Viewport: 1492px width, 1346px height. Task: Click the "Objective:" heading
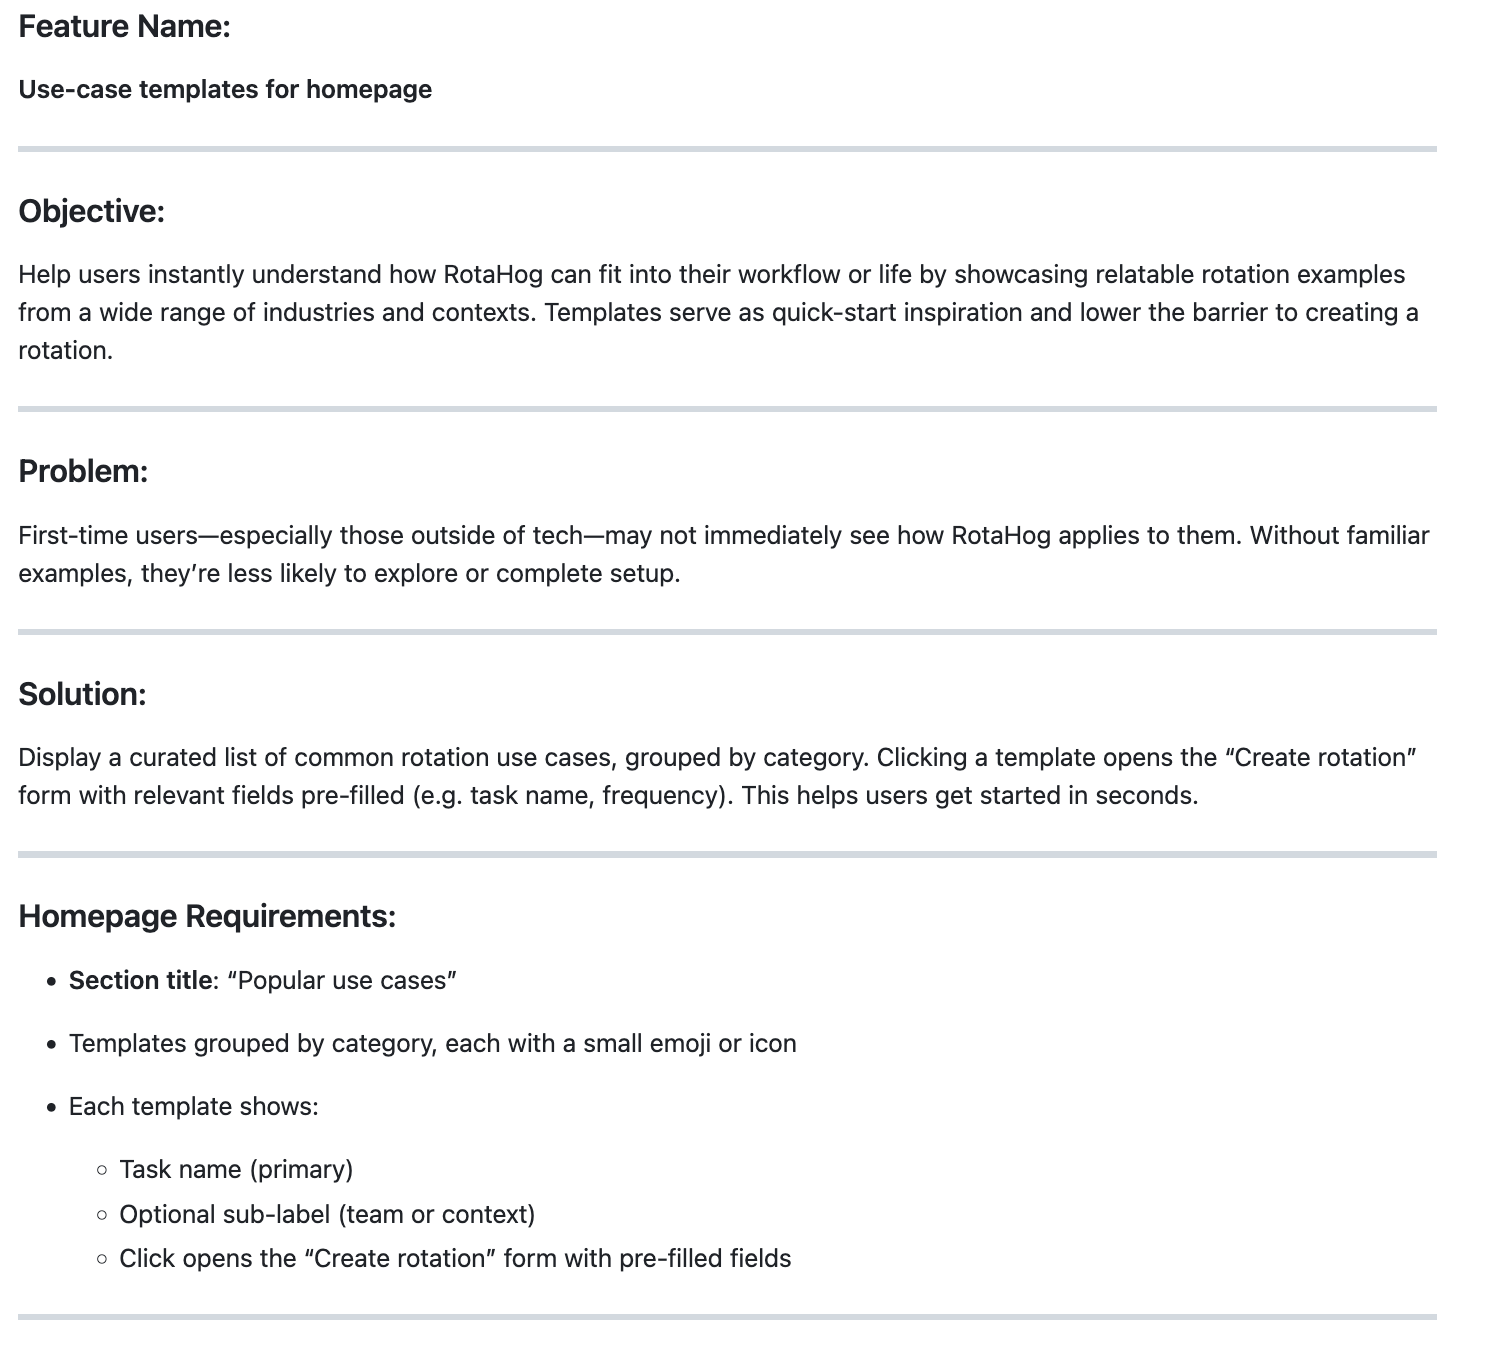(91, 212)
